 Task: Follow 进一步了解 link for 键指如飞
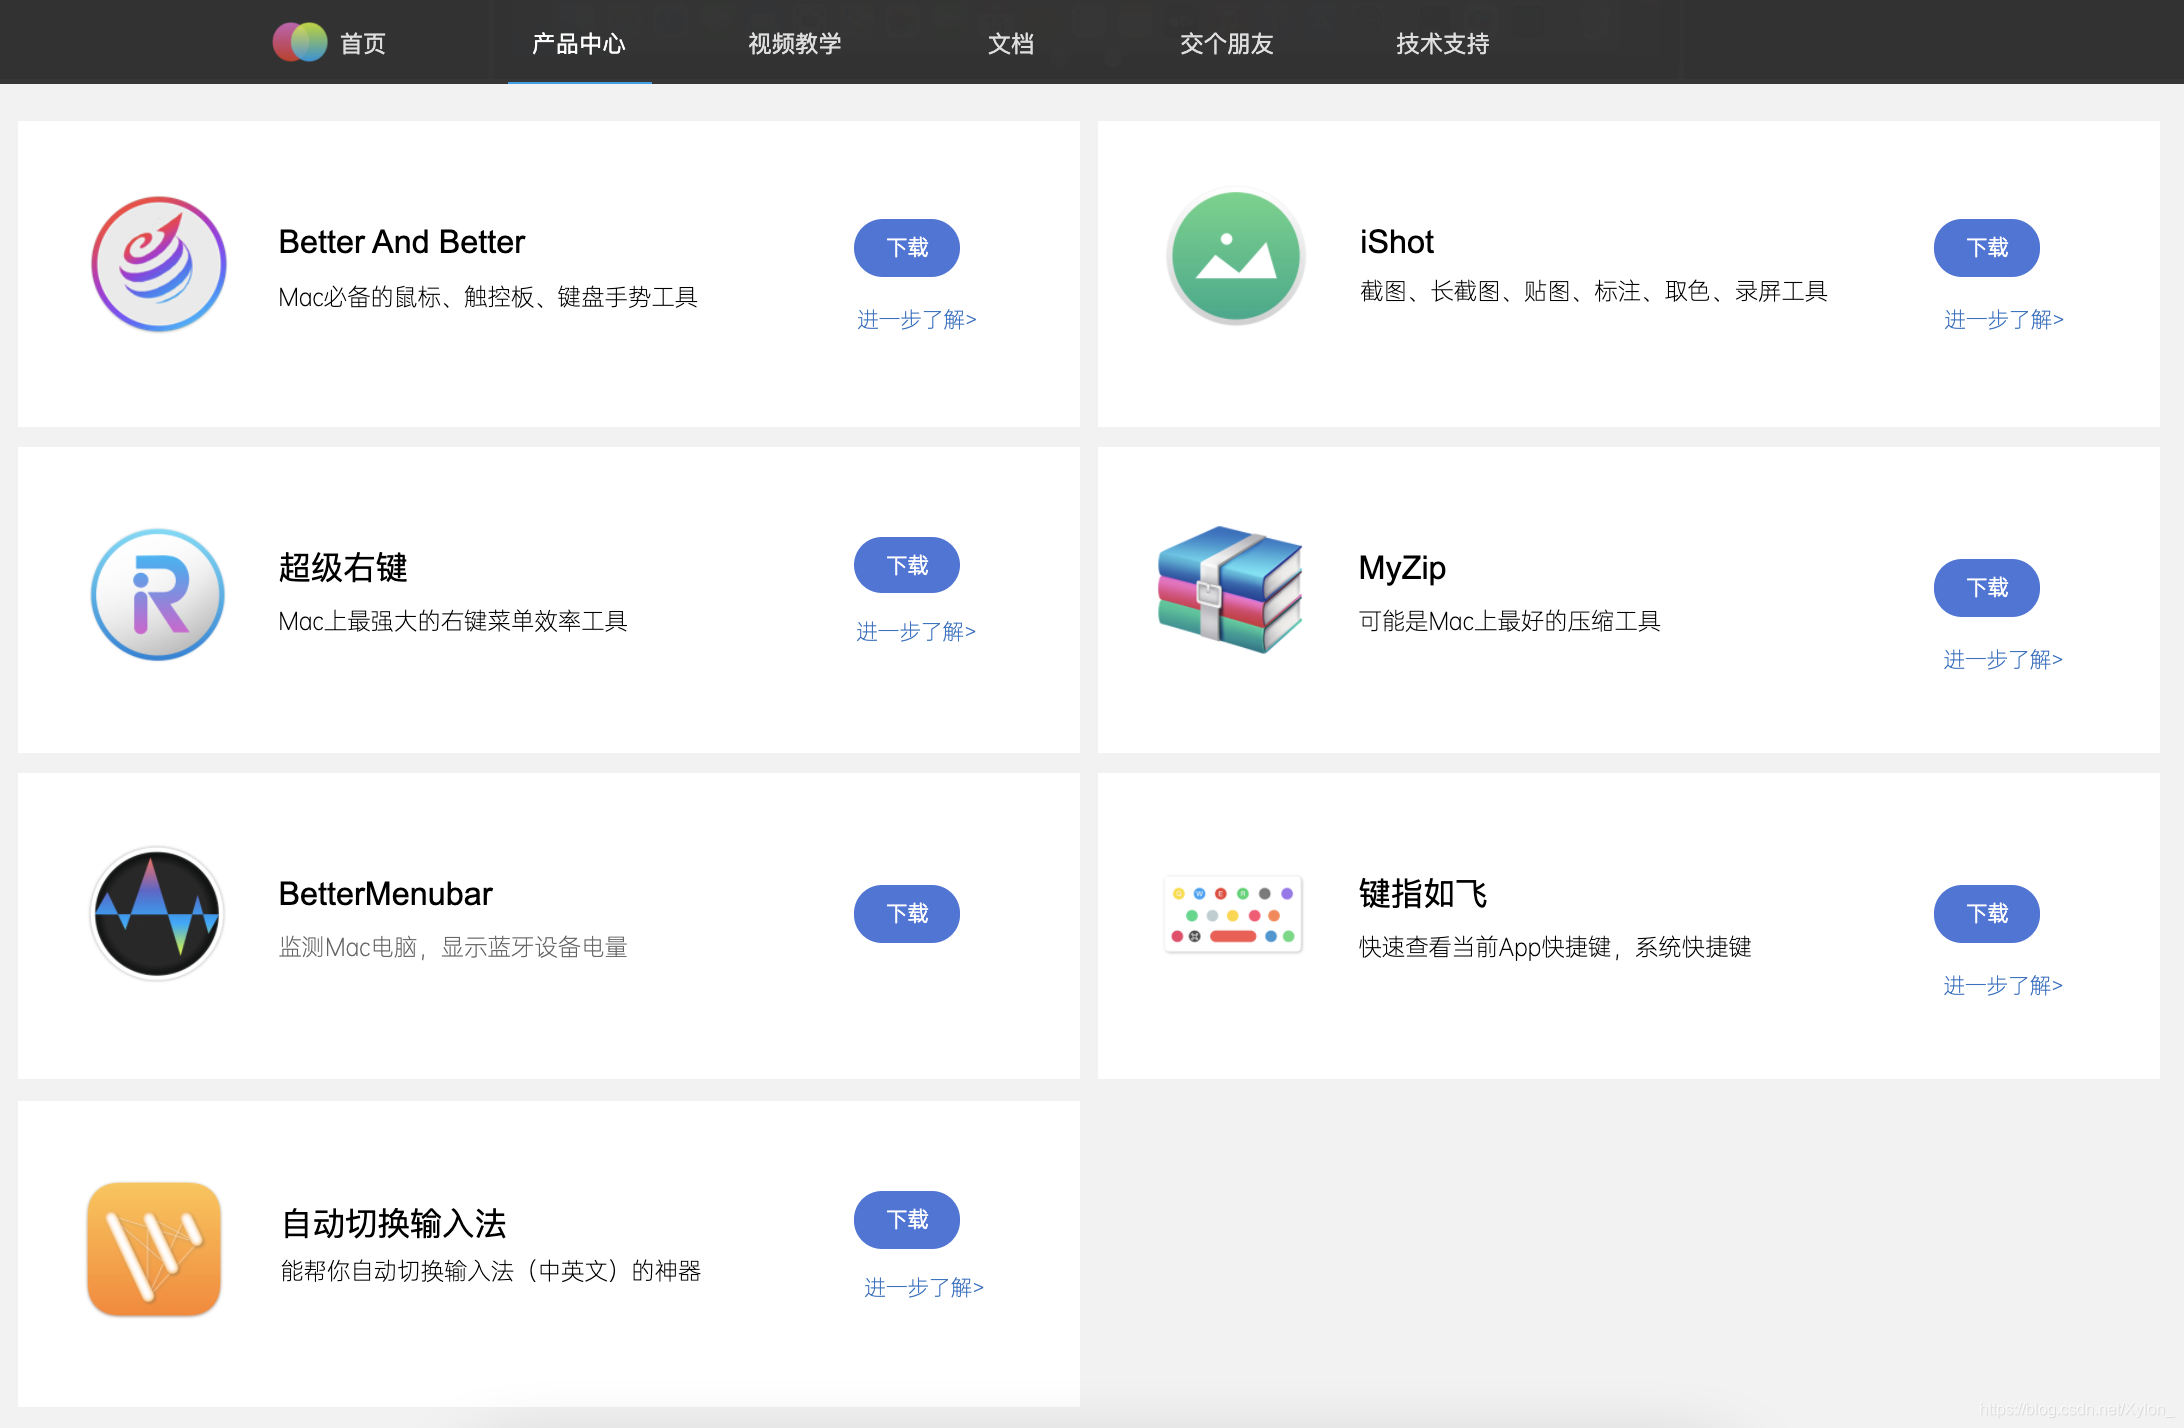(2002, 986)
